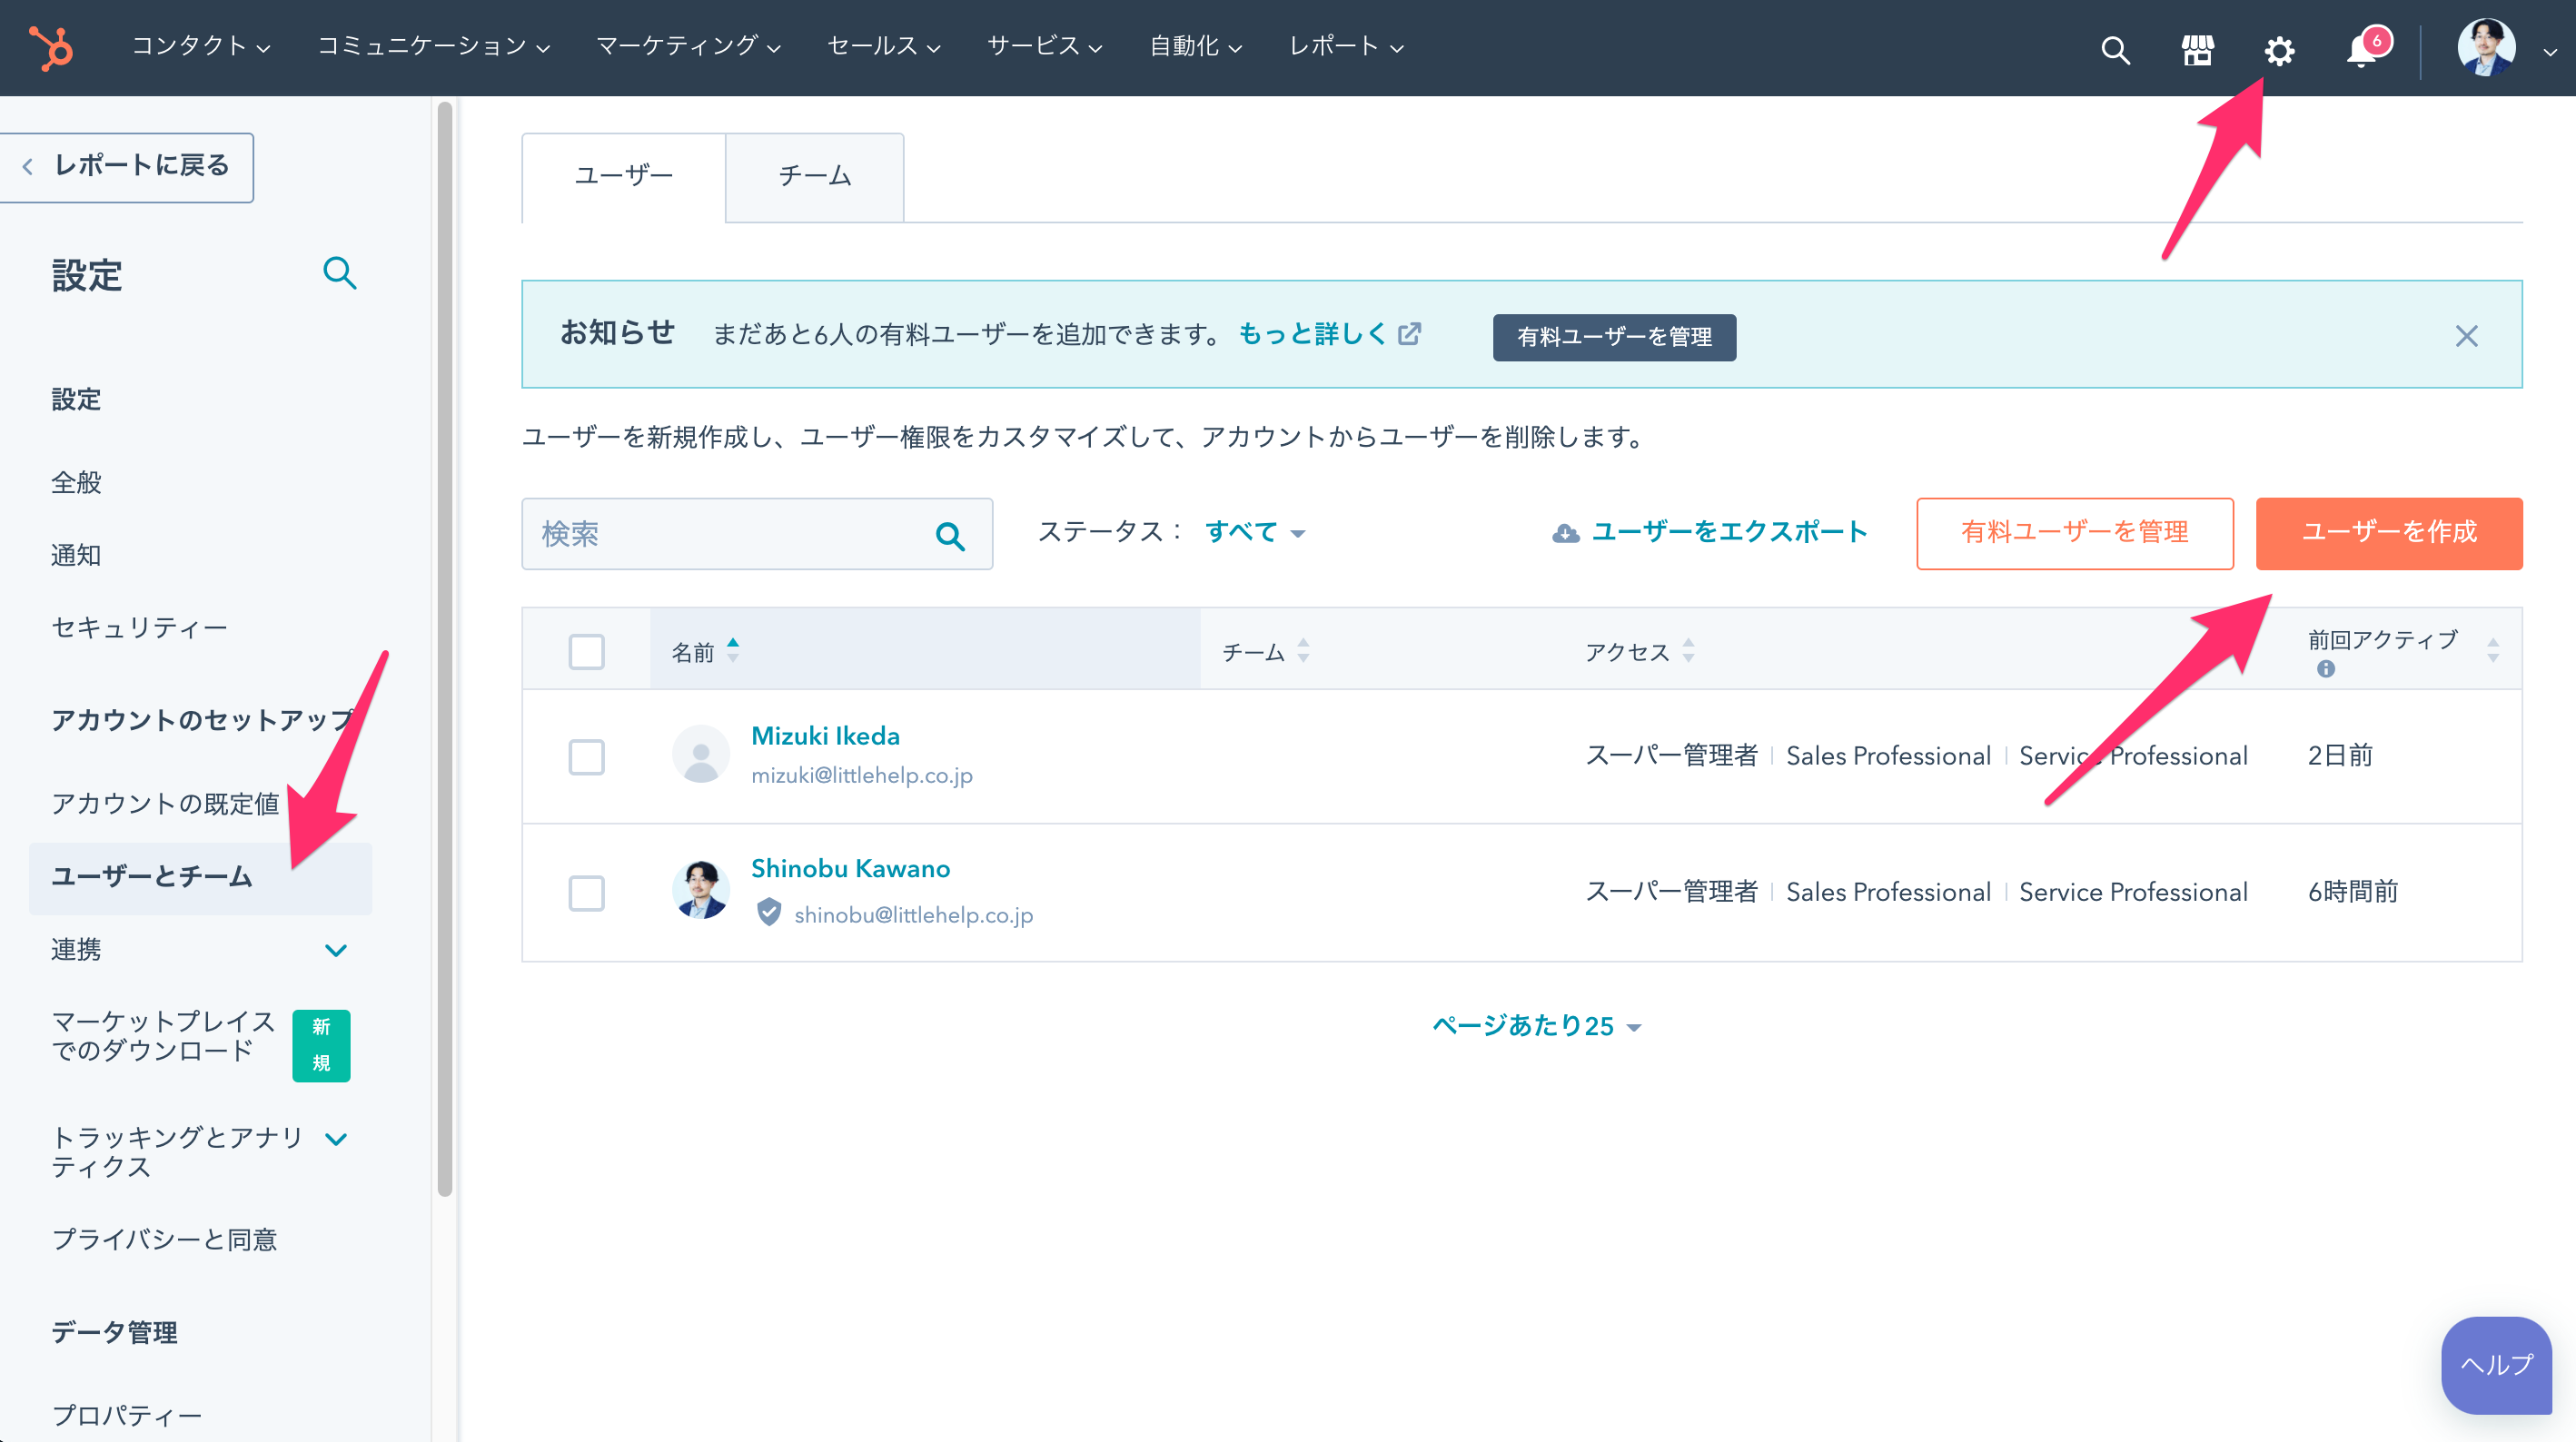Switch to the チーム tab
Viewport: 2576px width, 1442px height.
pyautogui.click(x=814, y=177)
